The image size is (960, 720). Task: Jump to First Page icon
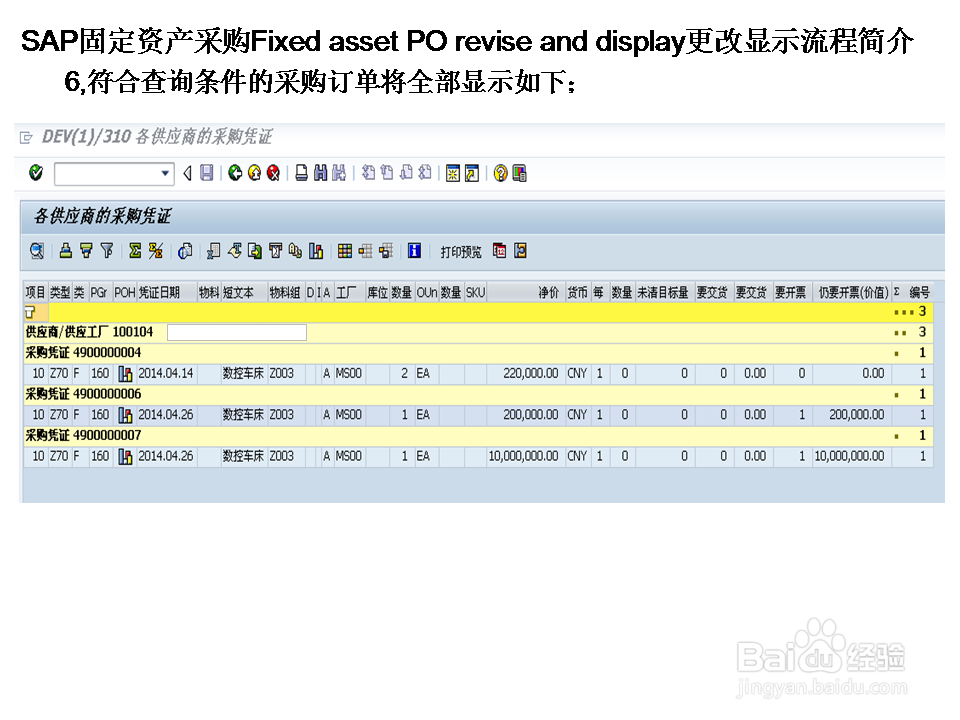(x=368, y=173)
